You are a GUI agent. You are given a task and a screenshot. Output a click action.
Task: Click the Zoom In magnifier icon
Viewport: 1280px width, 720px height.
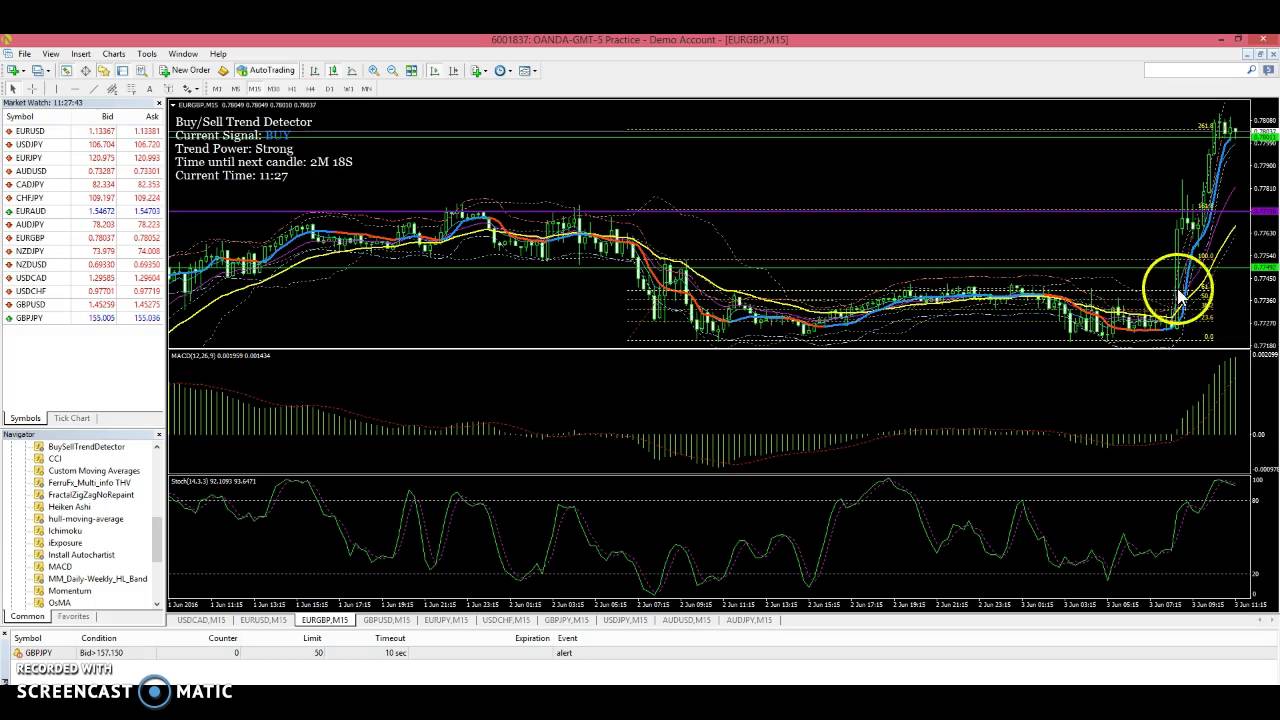point(373,71)
